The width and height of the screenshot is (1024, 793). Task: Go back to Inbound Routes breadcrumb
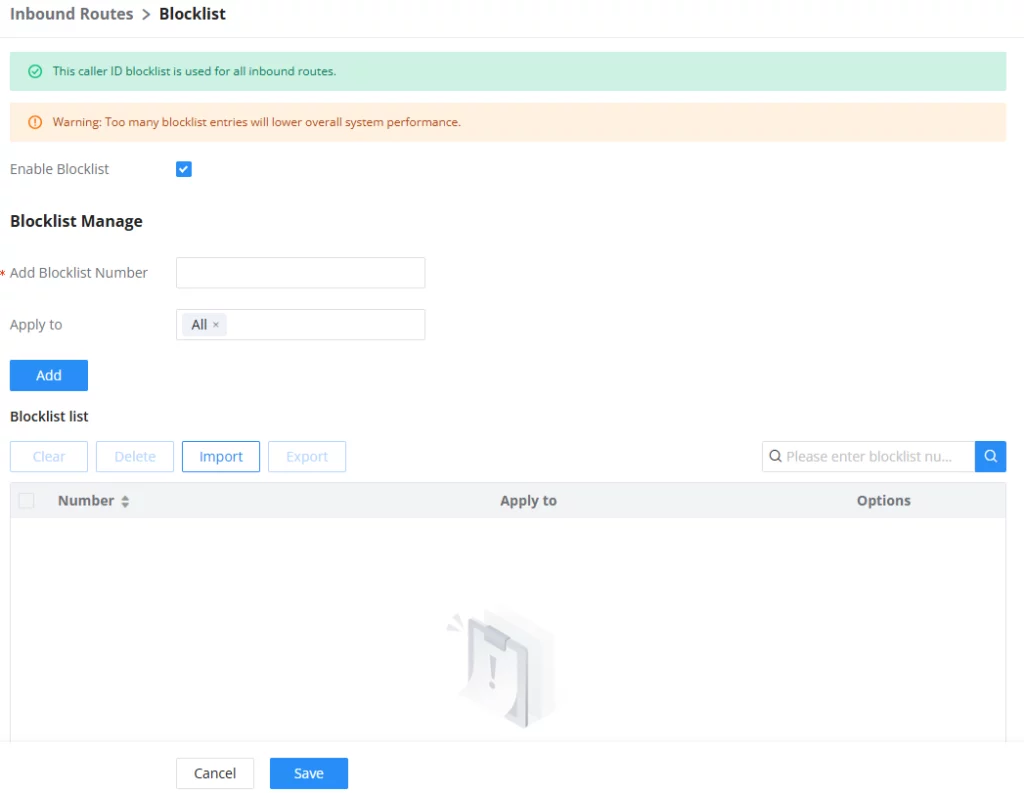71,14
